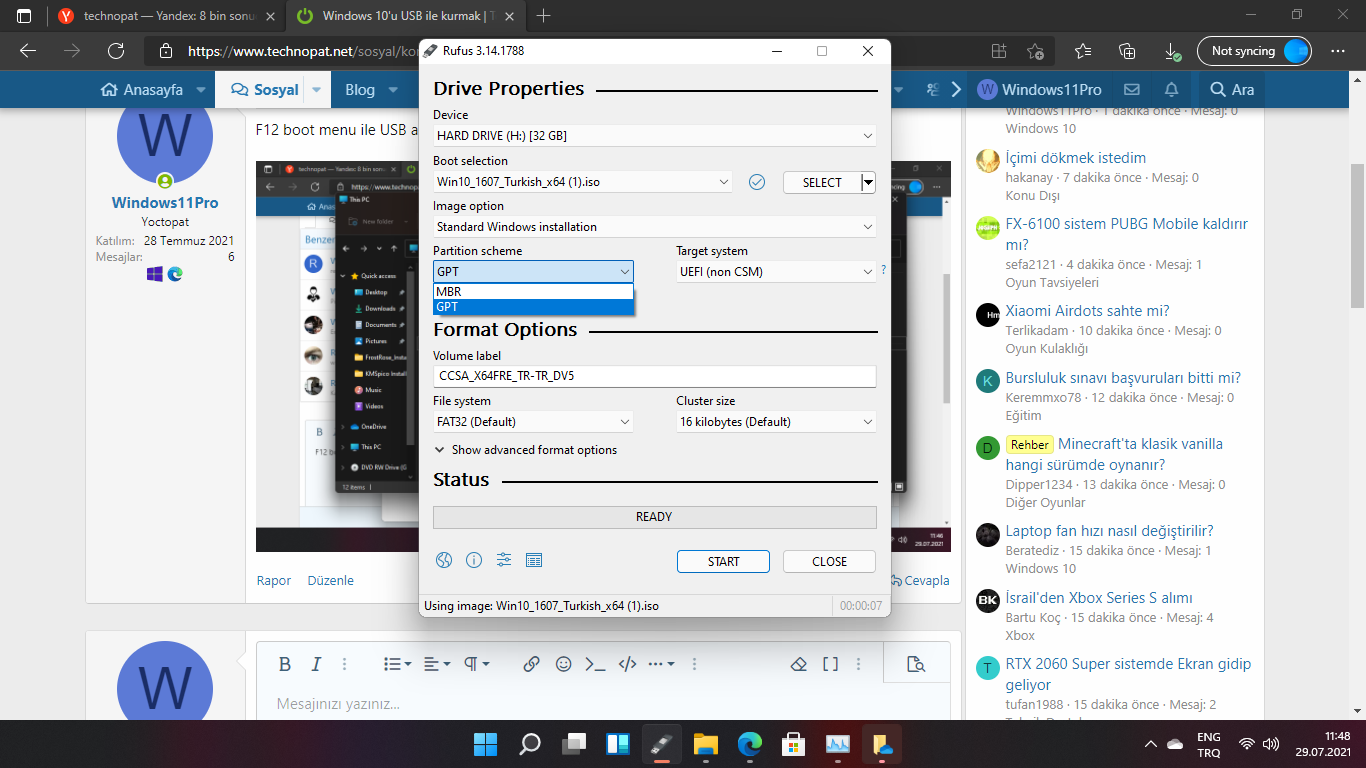Viewport: 1366px width, 768px height.
Task: Open the File system FAT32 dropdown
Action: point(533,422)
